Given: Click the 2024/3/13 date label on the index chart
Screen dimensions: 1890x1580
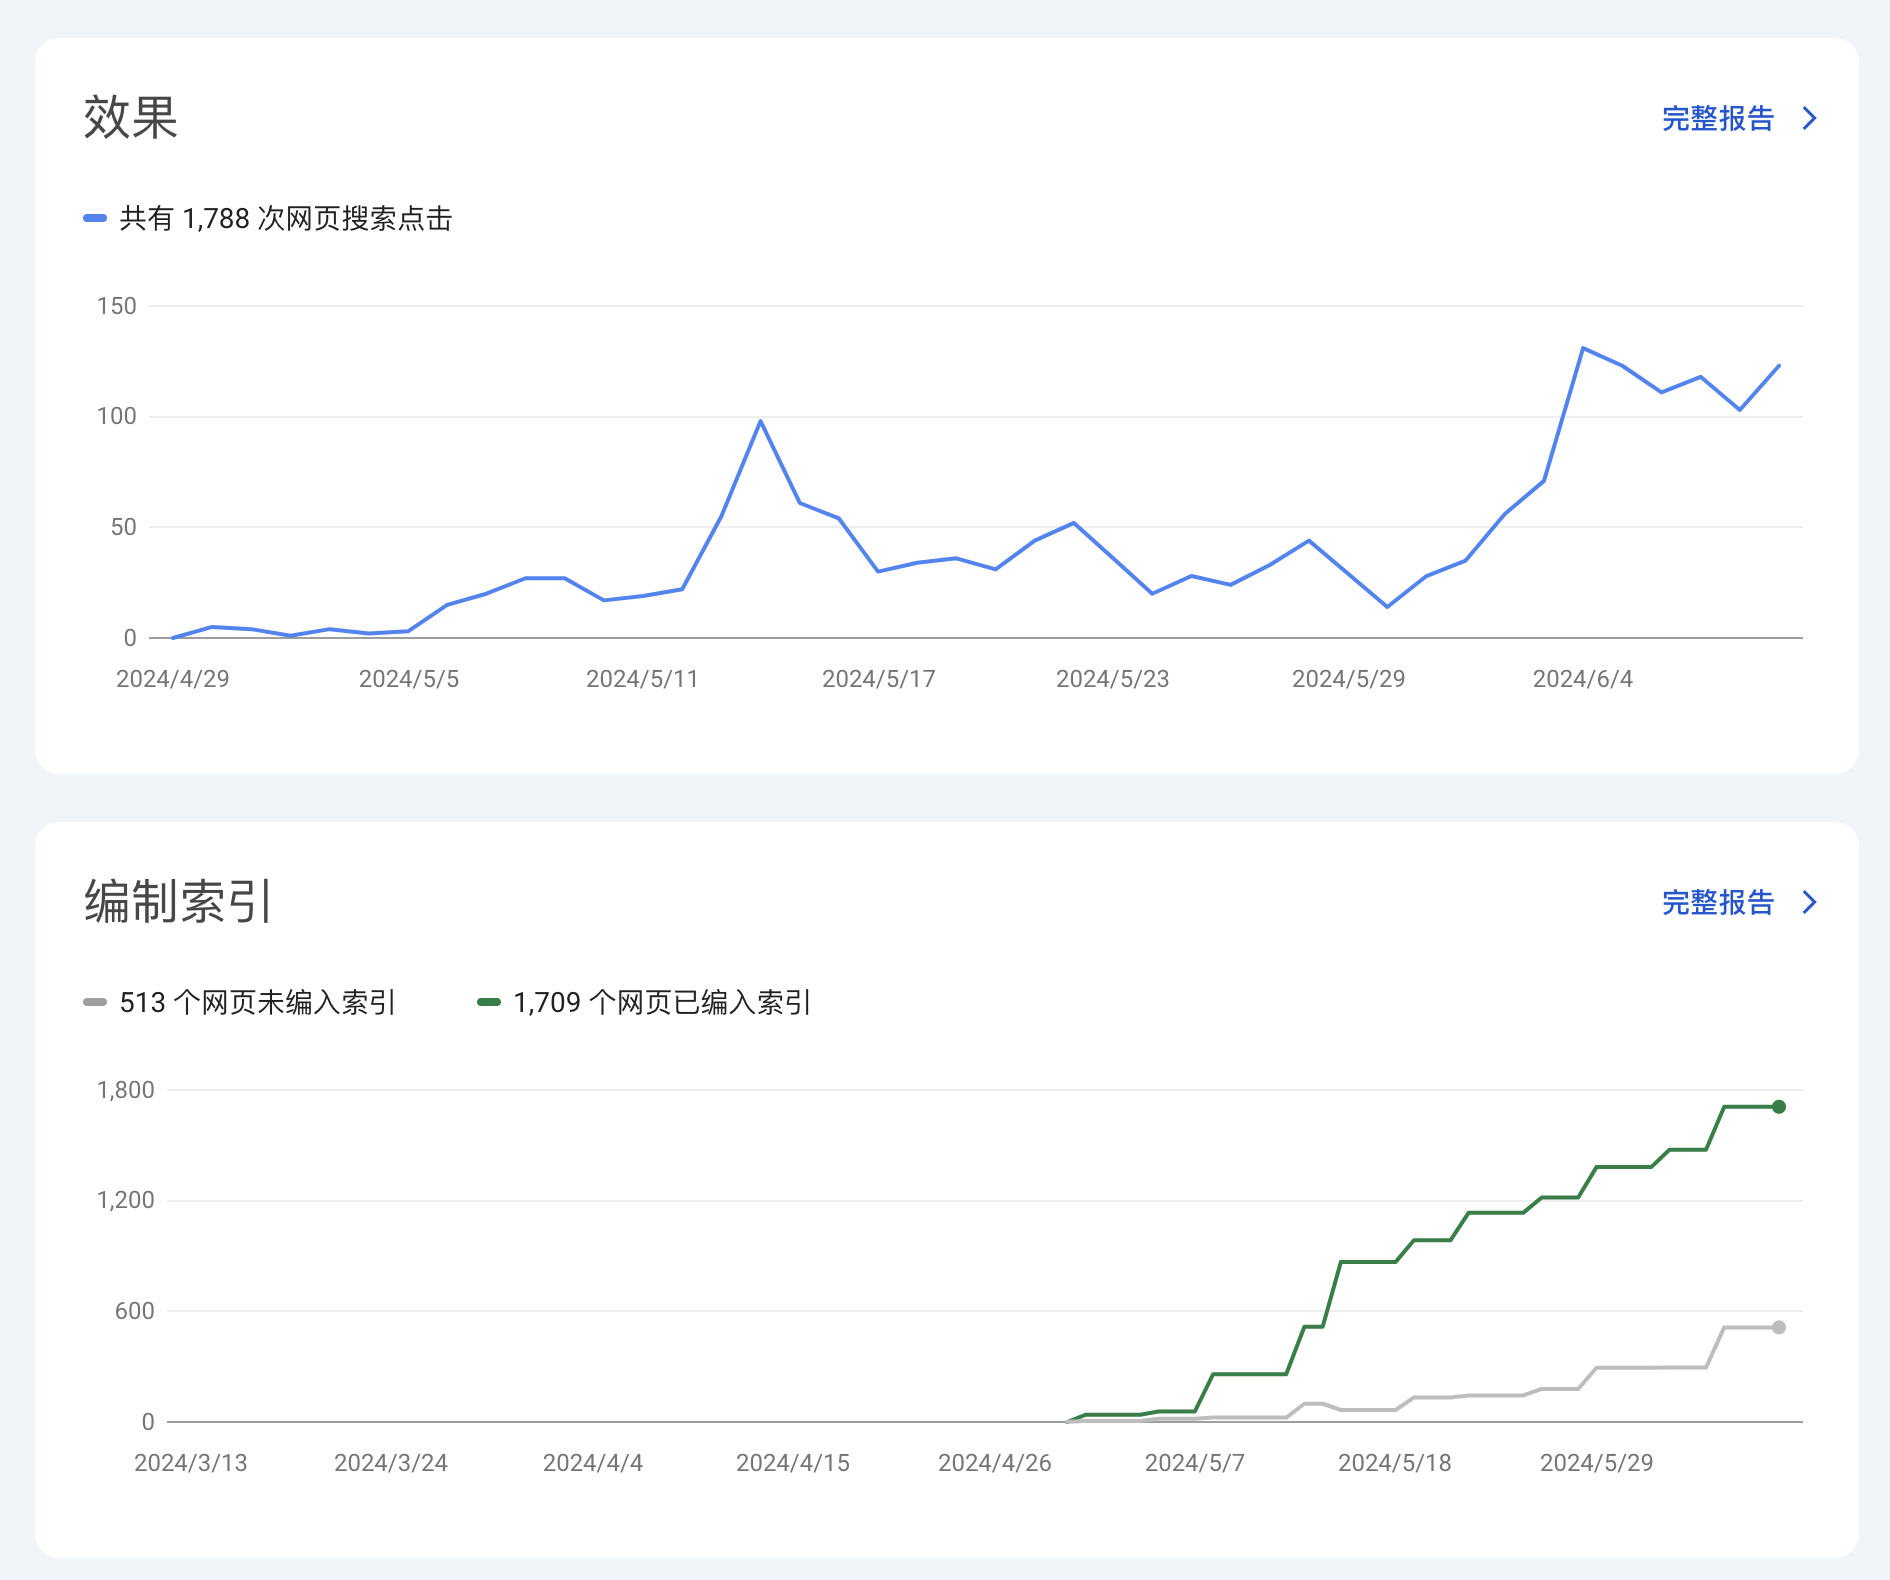Looking at the screenshot, I should click(191, 1463).
